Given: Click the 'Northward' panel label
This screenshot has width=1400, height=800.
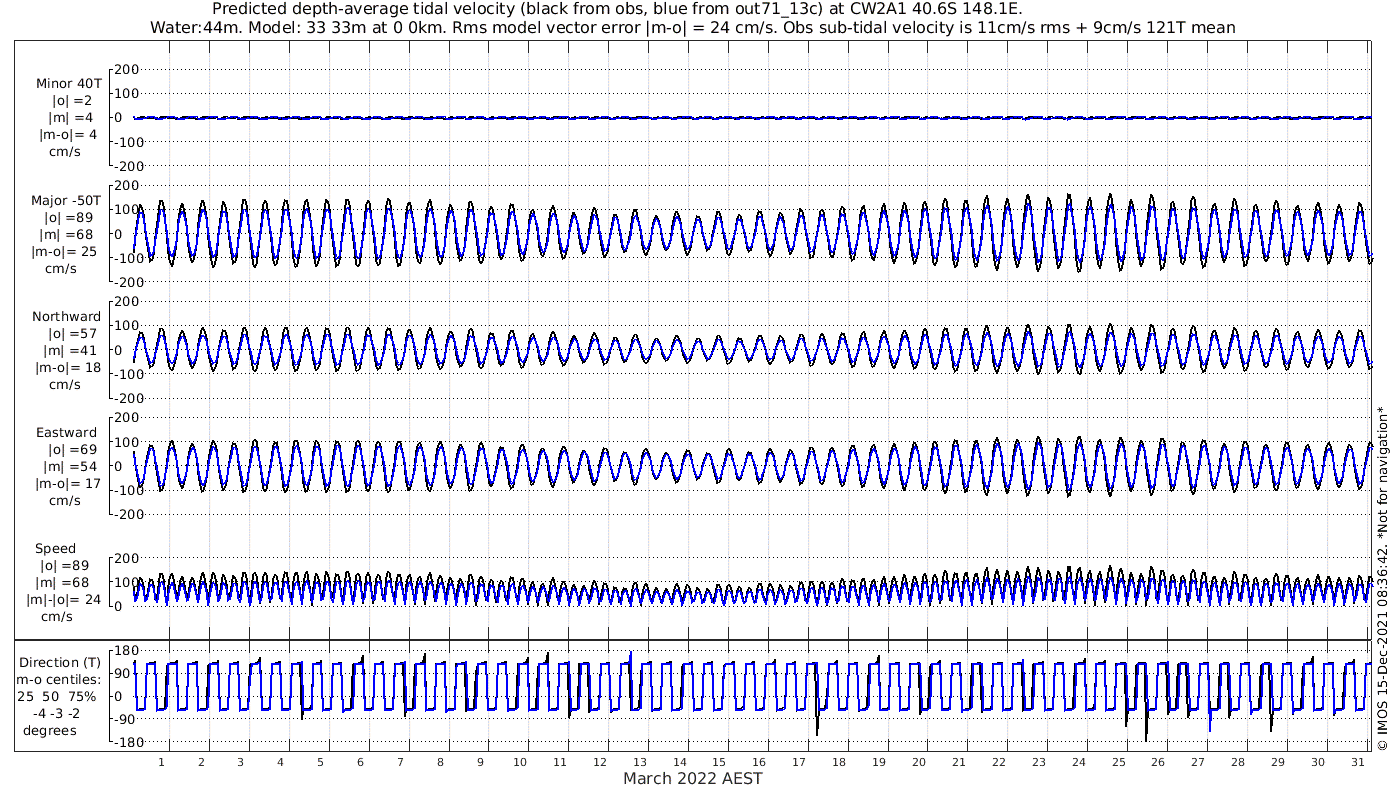Looking at the screenshot, I should [67, 317].
